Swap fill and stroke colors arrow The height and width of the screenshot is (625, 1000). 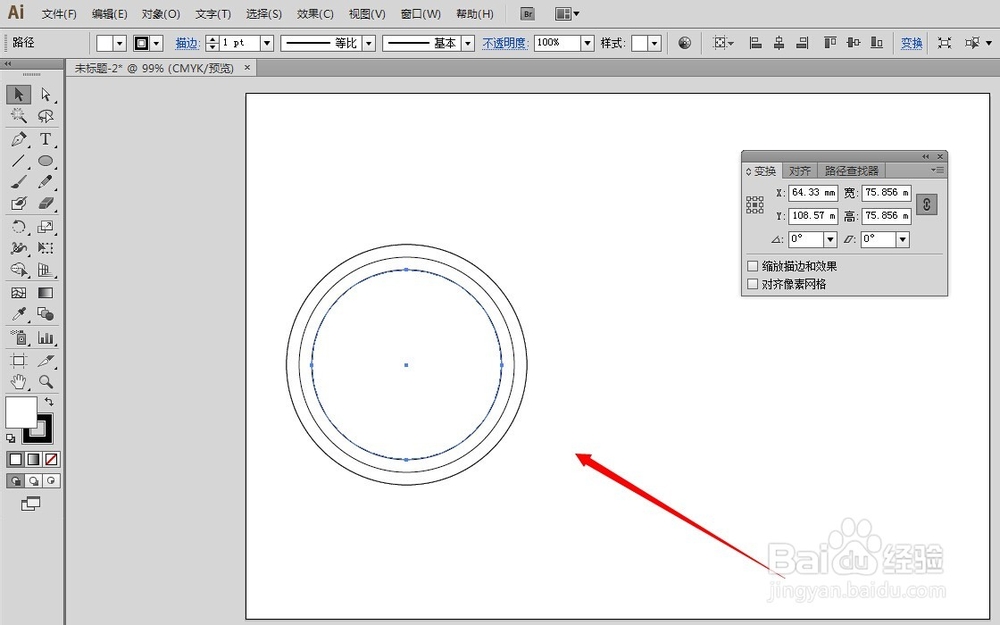pos(48,402)
